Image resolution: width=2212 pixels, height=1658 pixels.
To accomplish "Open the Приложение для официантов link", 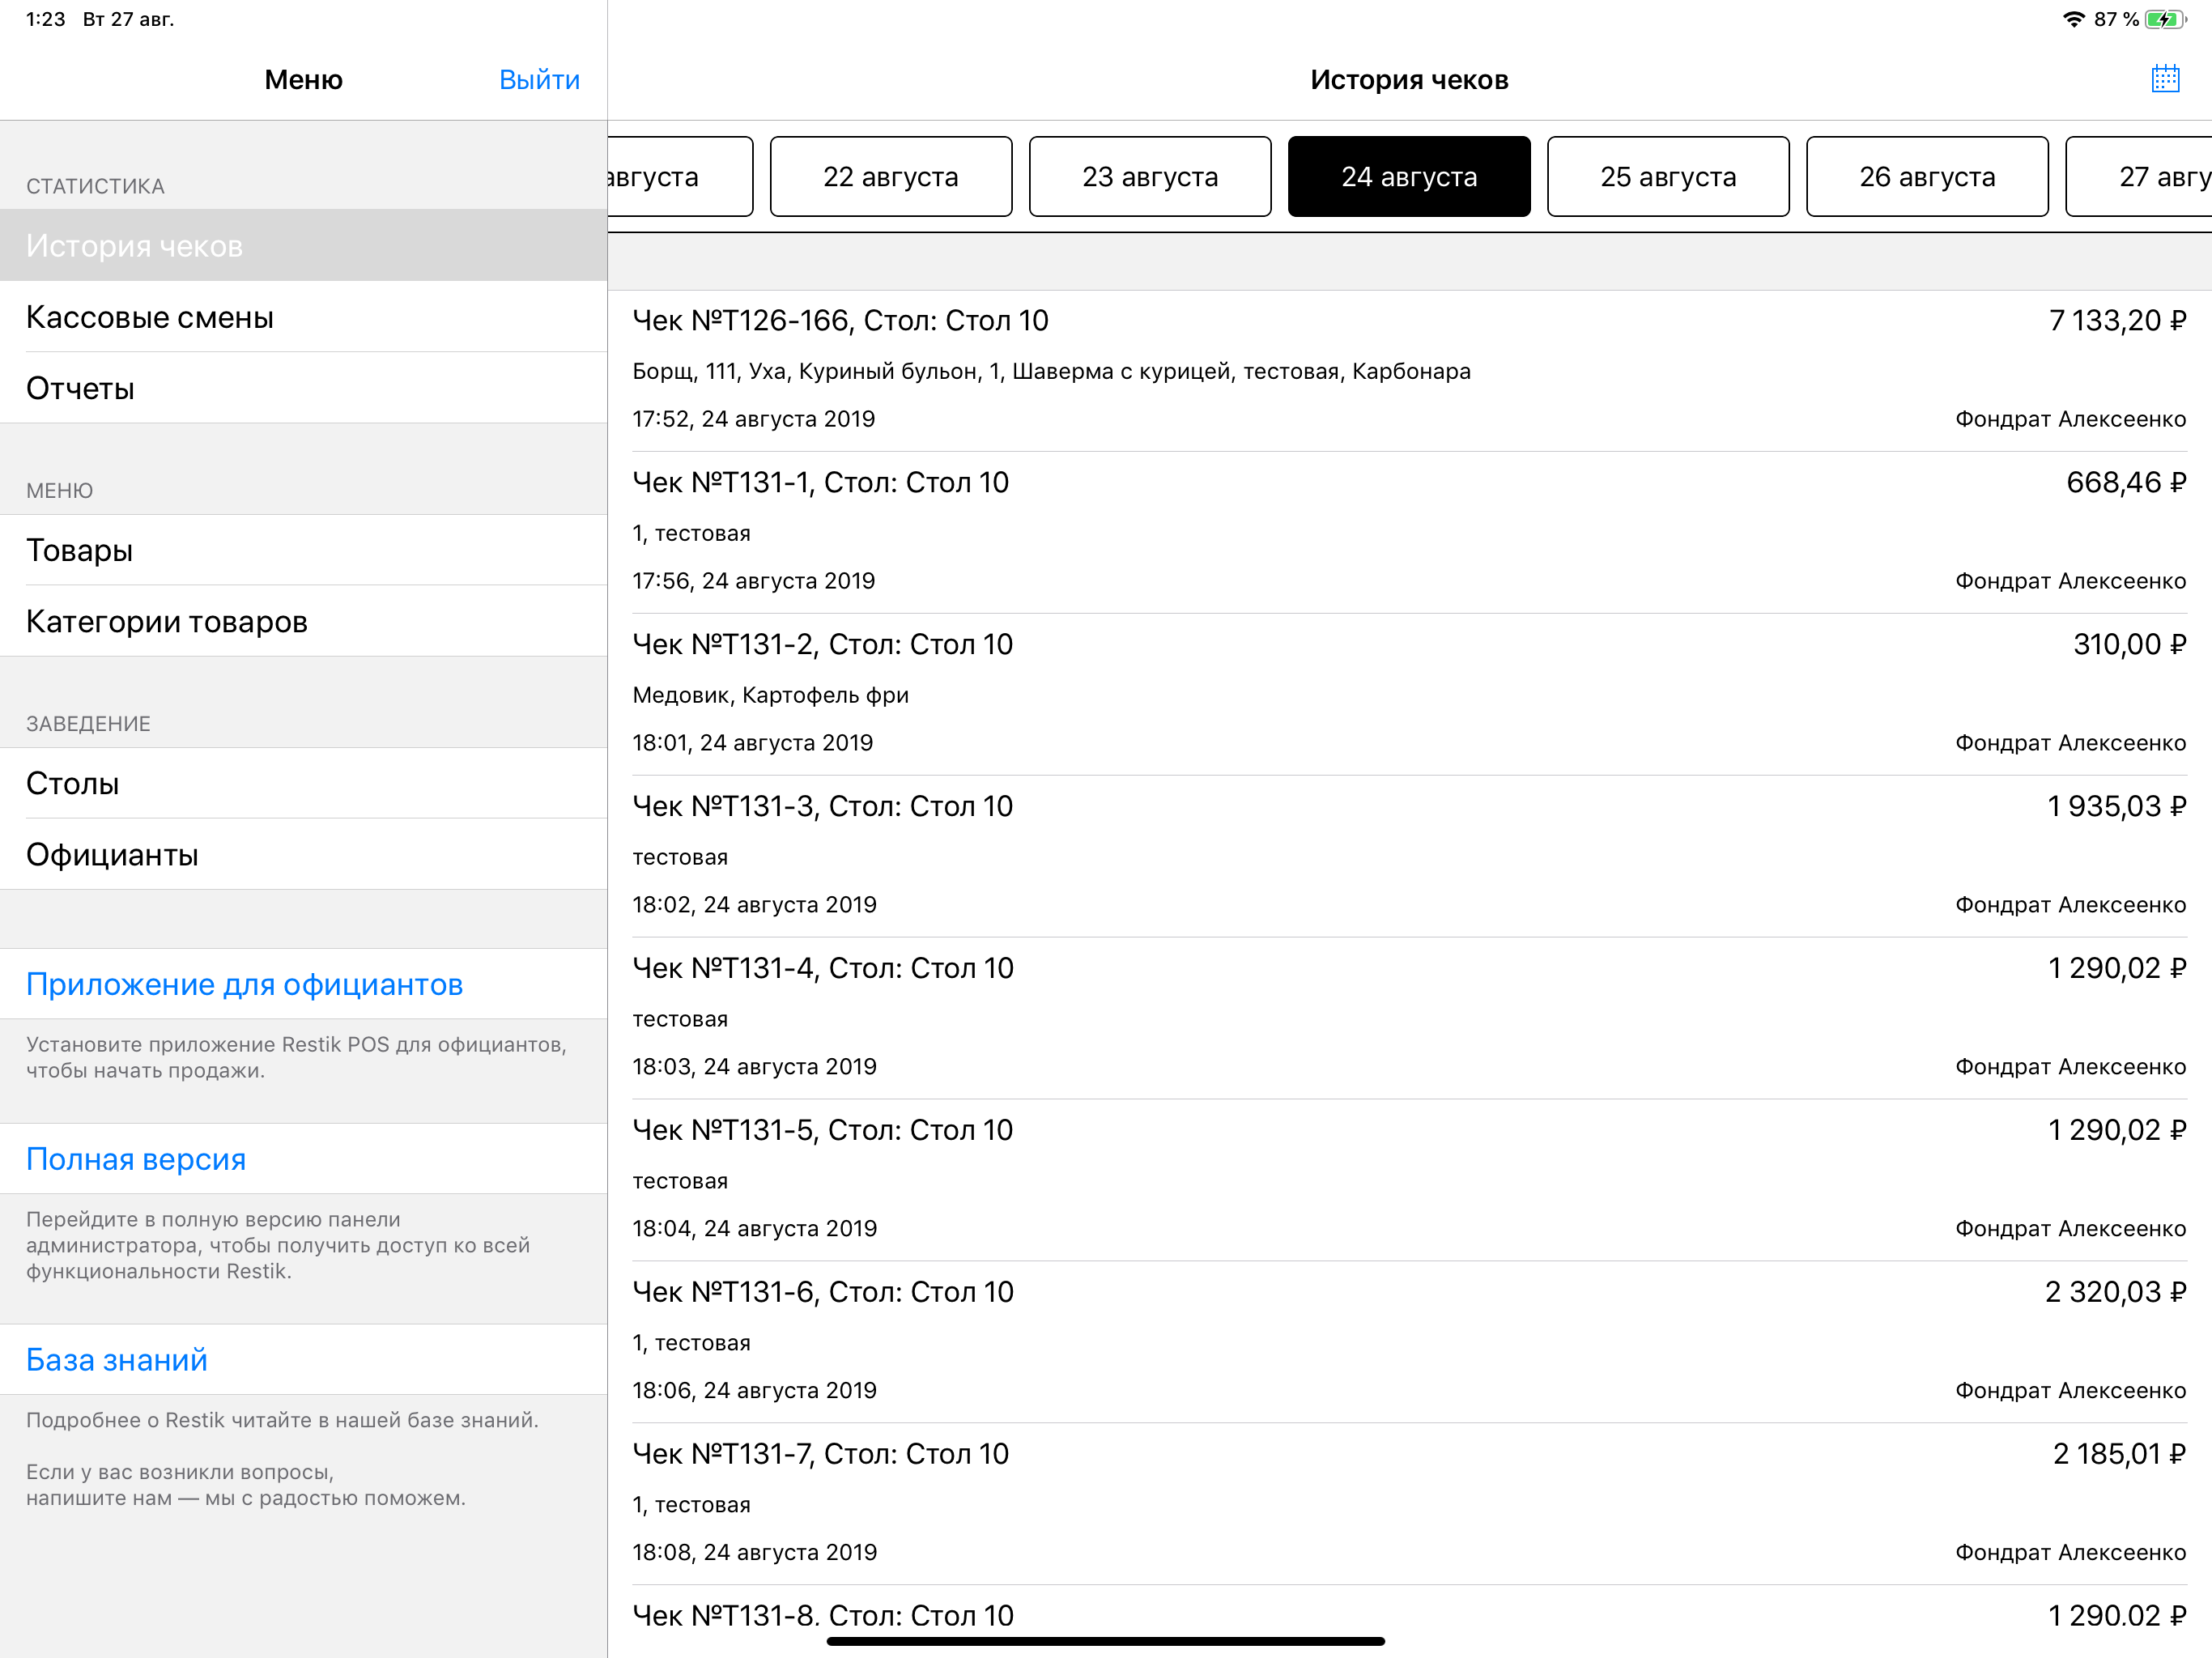I will tap(244, 984).
